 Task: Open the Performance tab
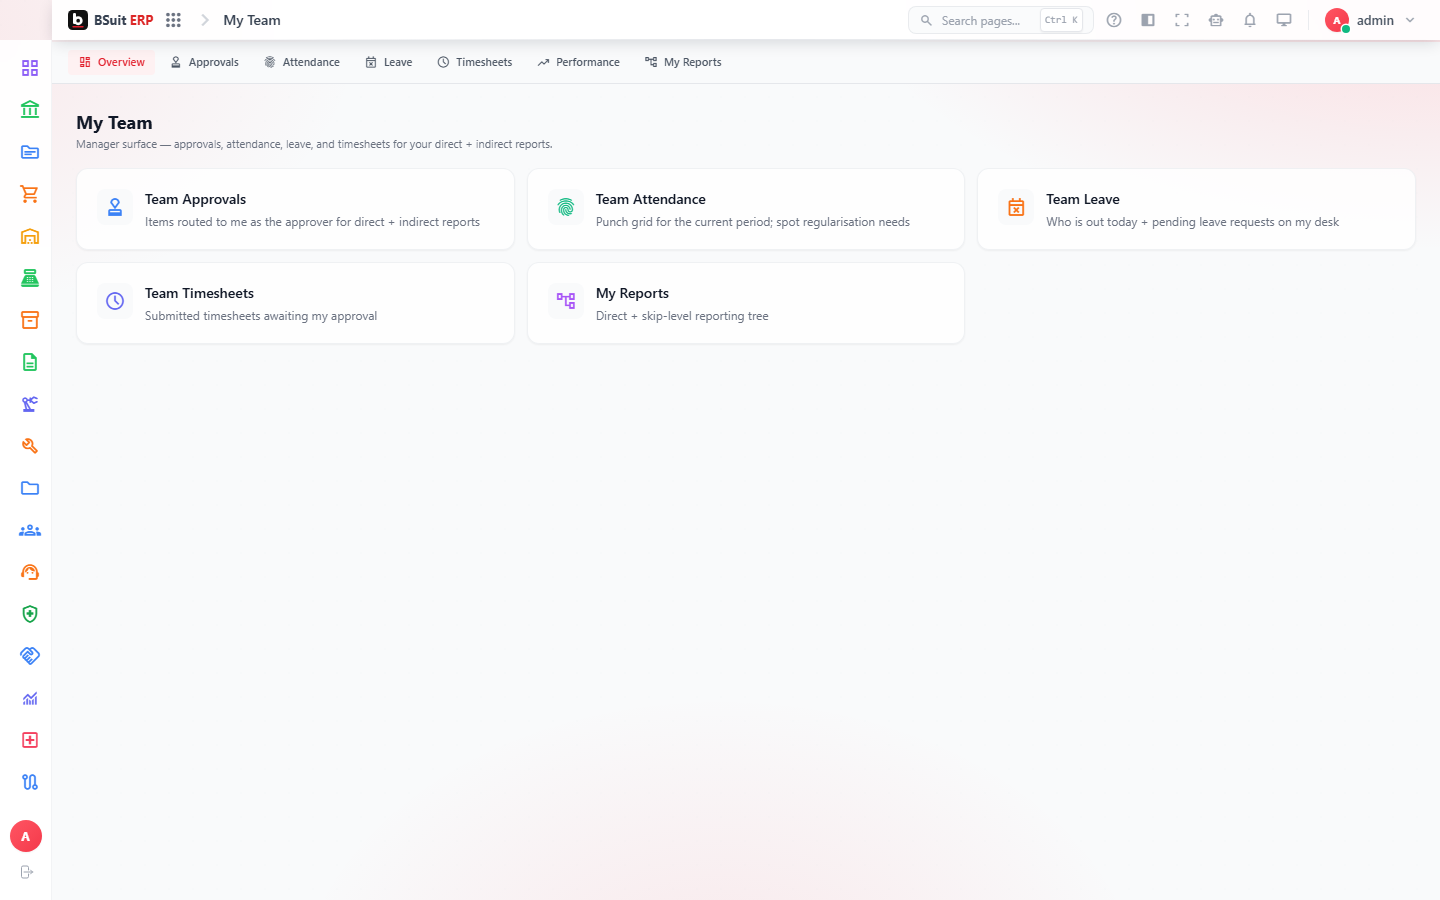(x=578, y=62)
